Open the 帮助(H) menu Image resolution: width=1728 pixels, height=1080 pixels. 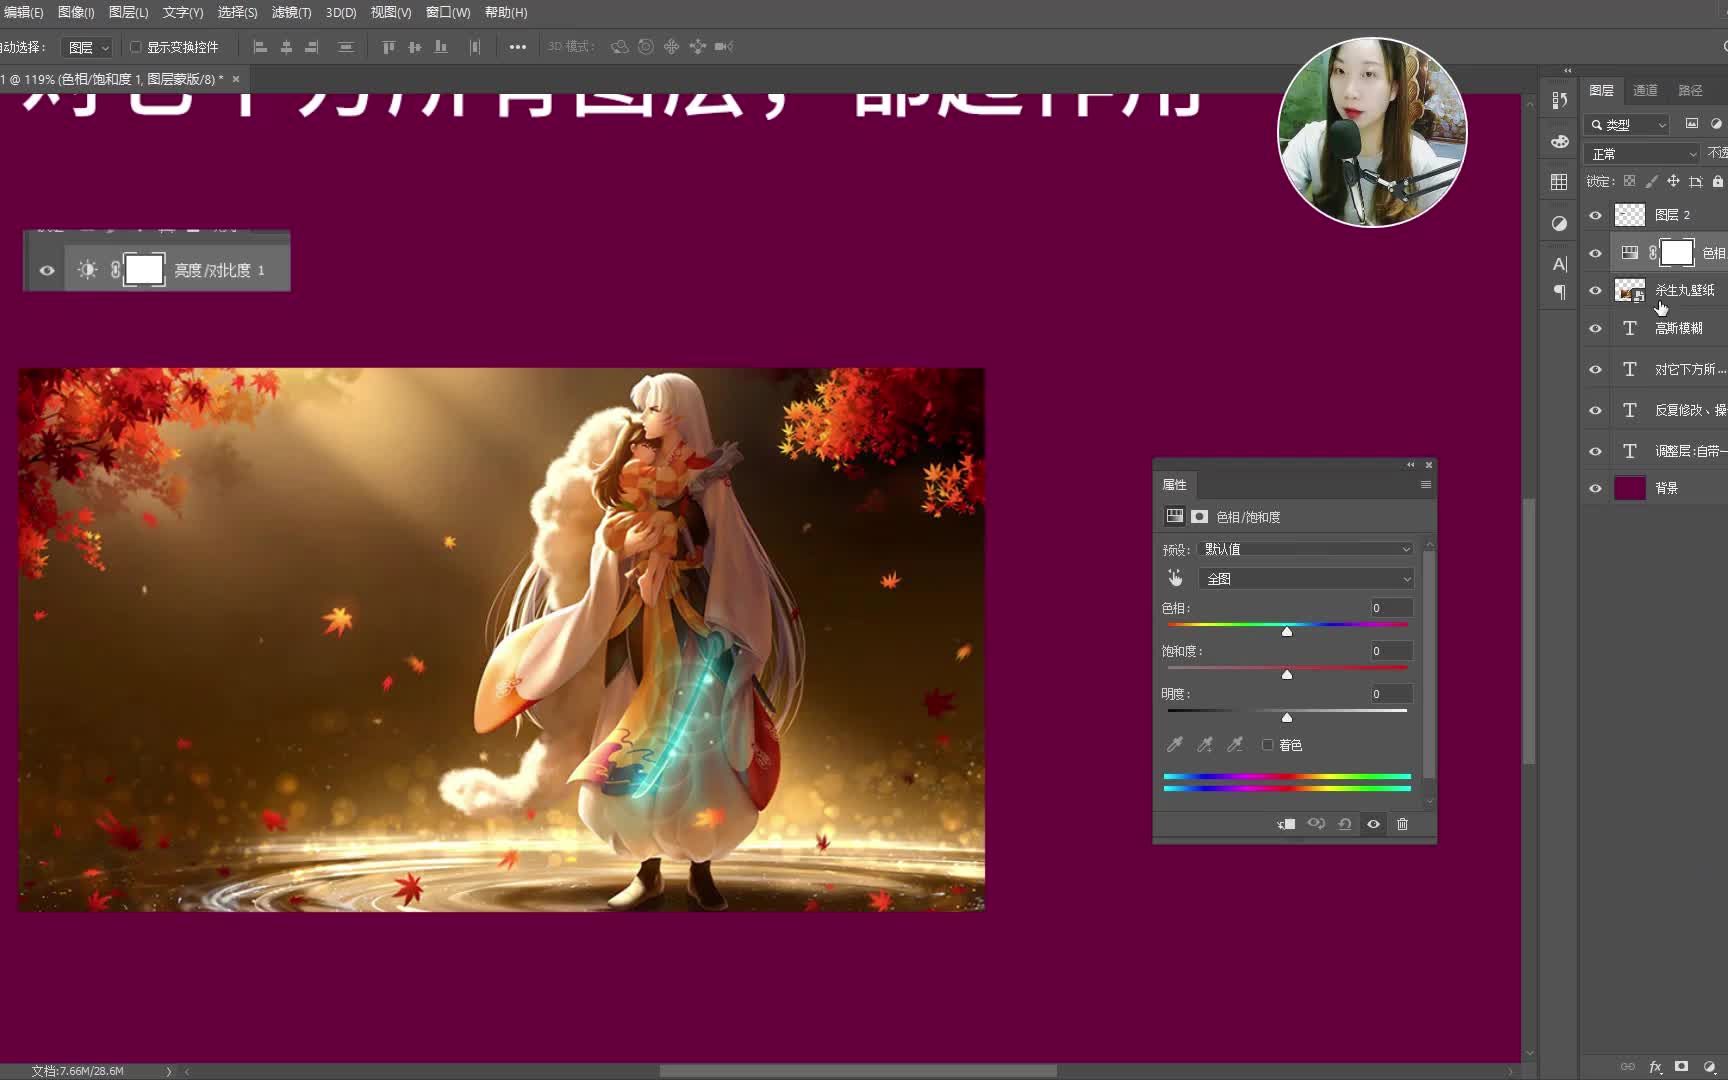pyautogui.click(x=505, y=12)
